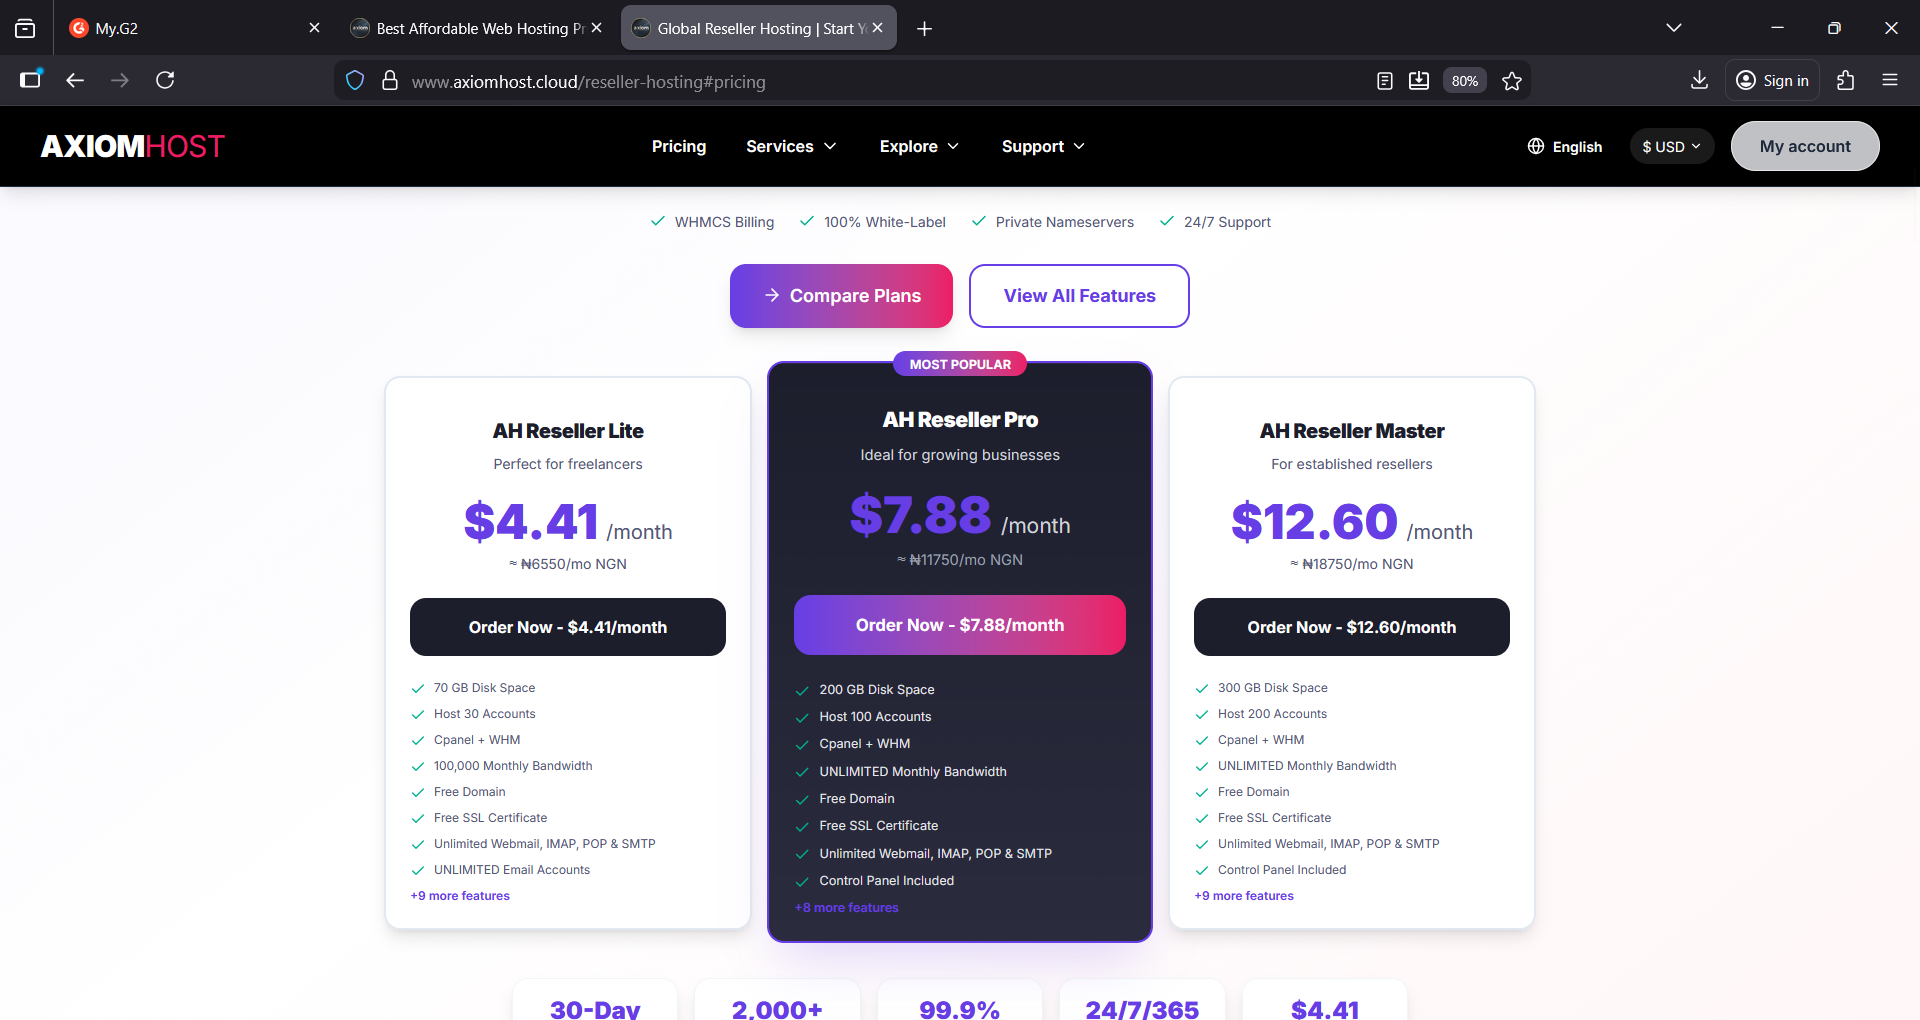Click the install app icon in the address bar
1920x1020 pixels.
click(x=1419, y=81)
